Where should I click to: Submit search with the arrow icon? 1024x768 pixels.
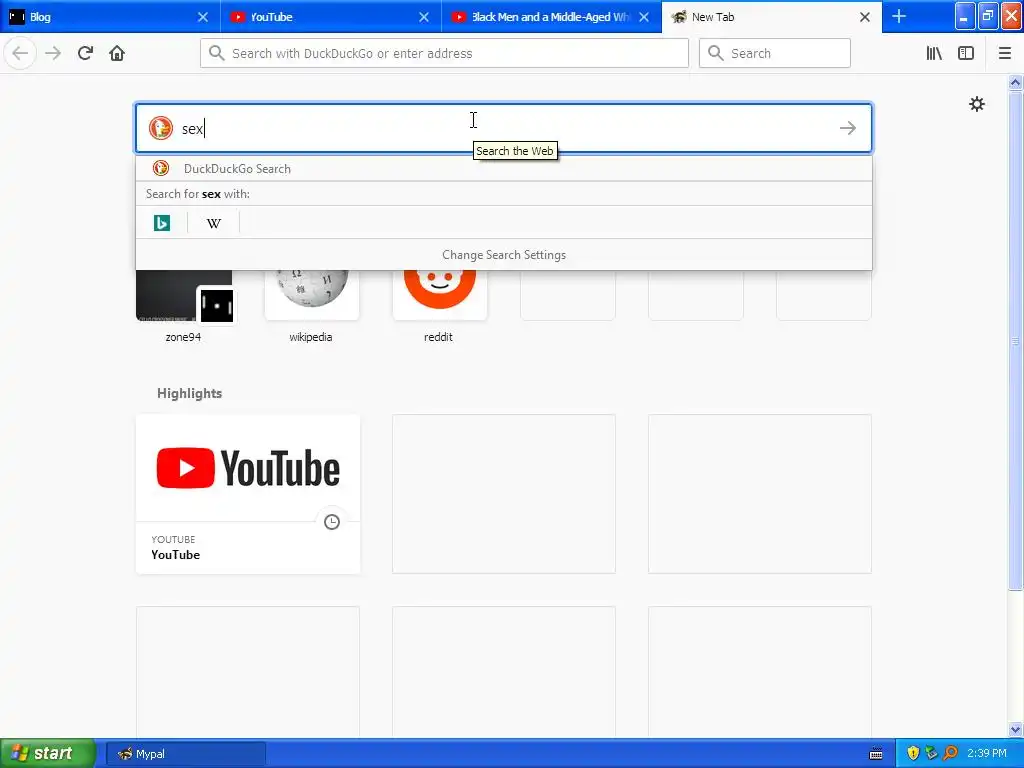pos(848,128)
